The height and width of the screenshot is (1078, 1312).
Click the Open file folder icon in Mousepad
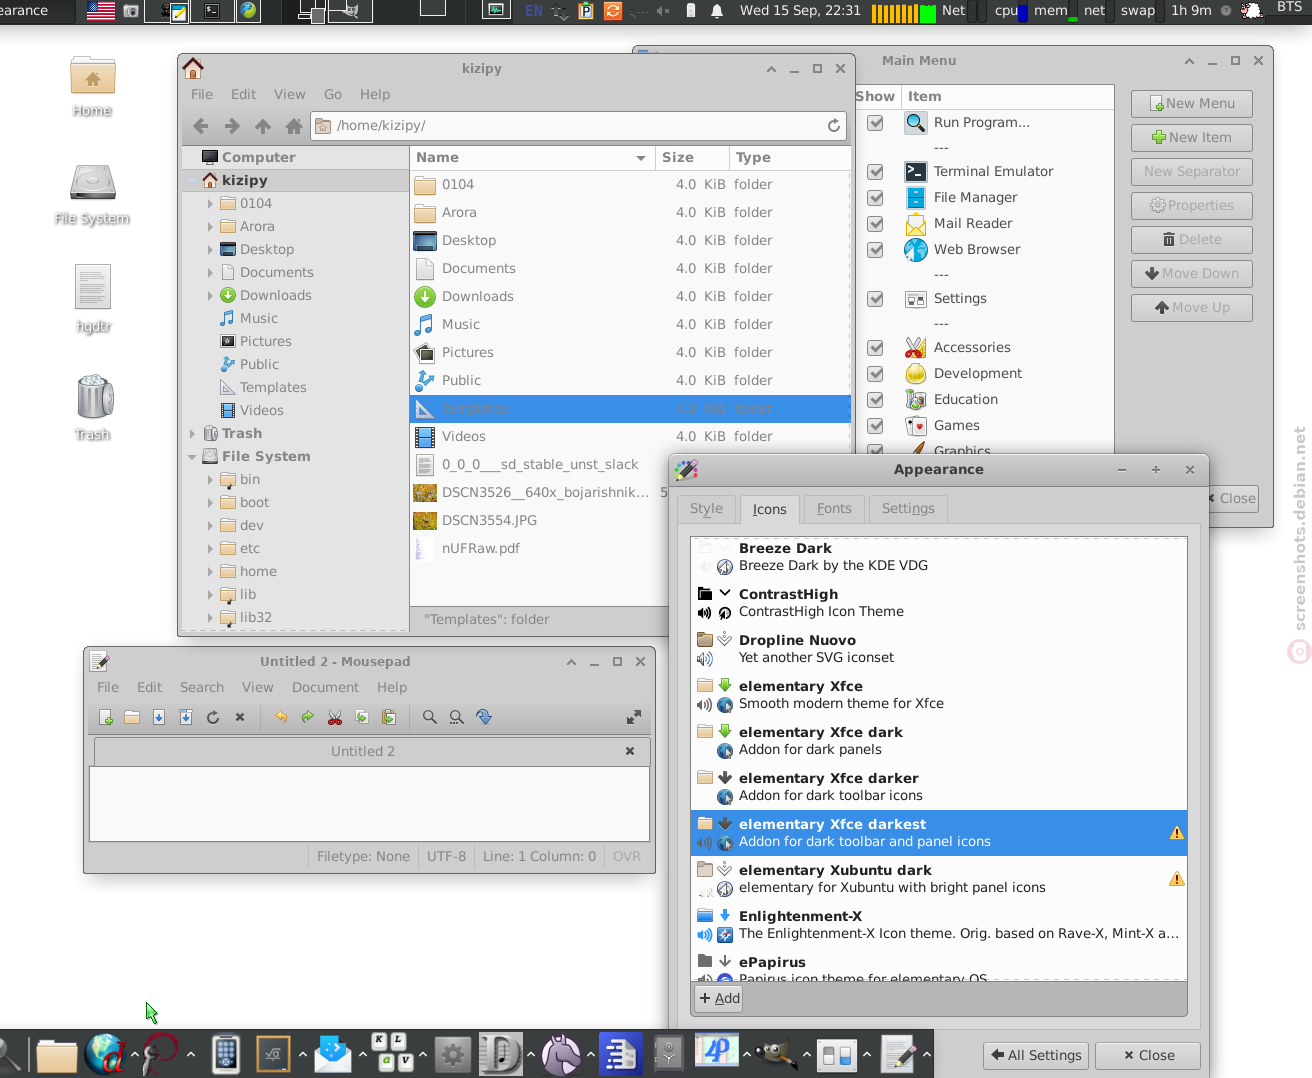click(132, 717)
